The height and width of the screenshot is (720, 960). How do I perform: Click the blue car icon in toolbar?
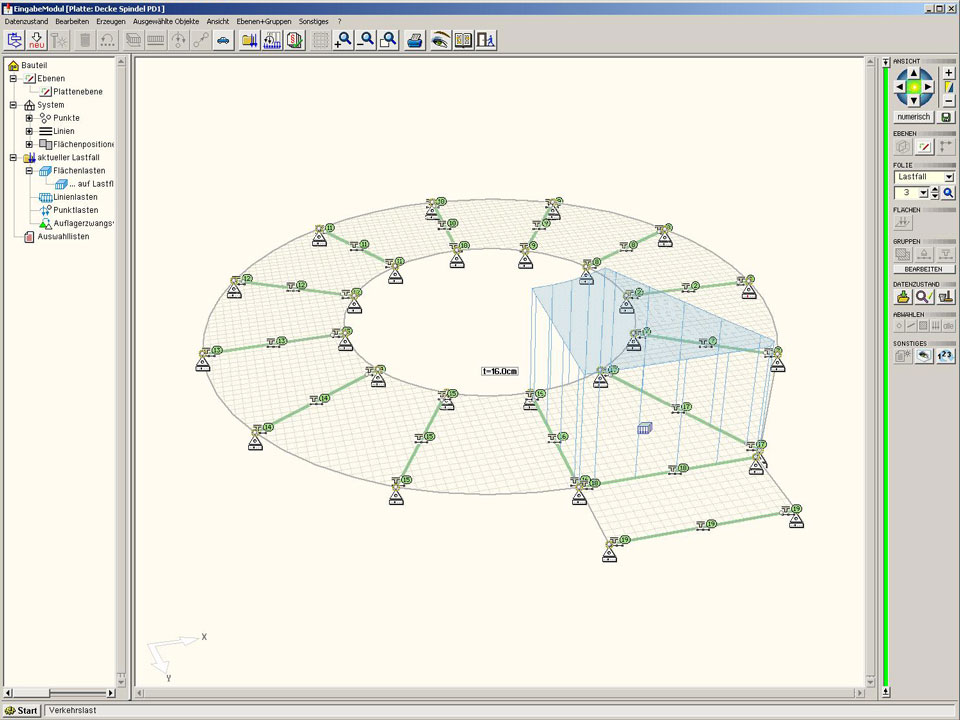click(x=223, y=40)
